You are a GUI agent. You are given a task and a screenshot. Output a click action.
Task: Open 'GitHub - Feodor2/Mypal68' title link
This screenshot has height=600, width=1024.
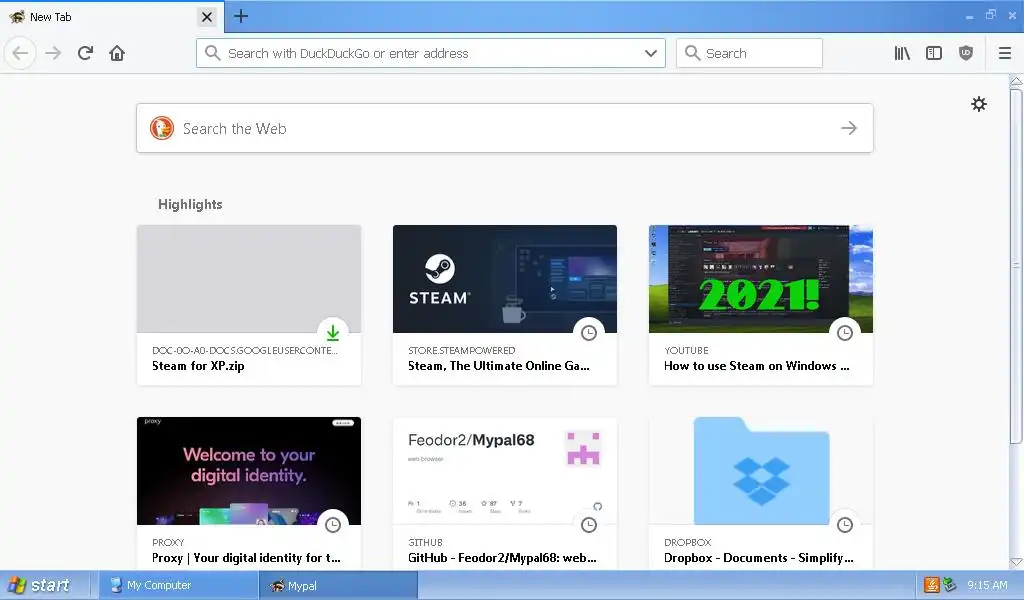(x=502, y=558)
